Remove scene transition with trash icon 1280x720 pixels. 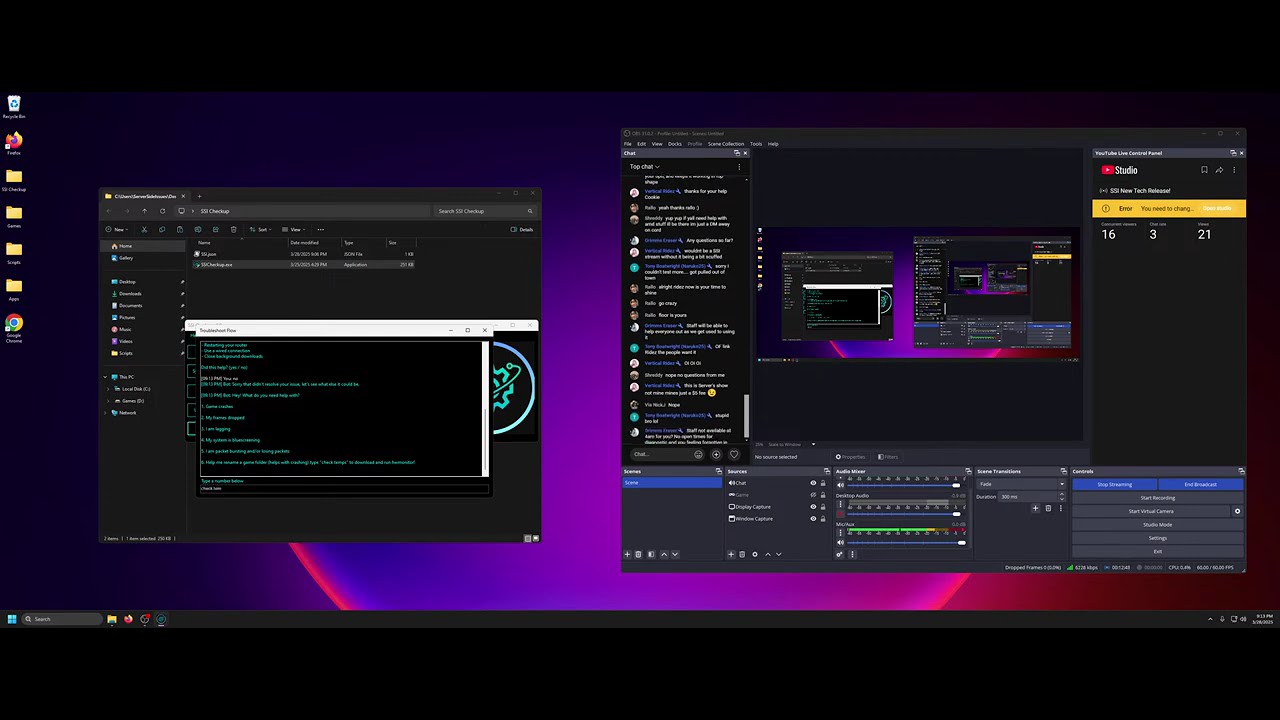coord(1048,508)
